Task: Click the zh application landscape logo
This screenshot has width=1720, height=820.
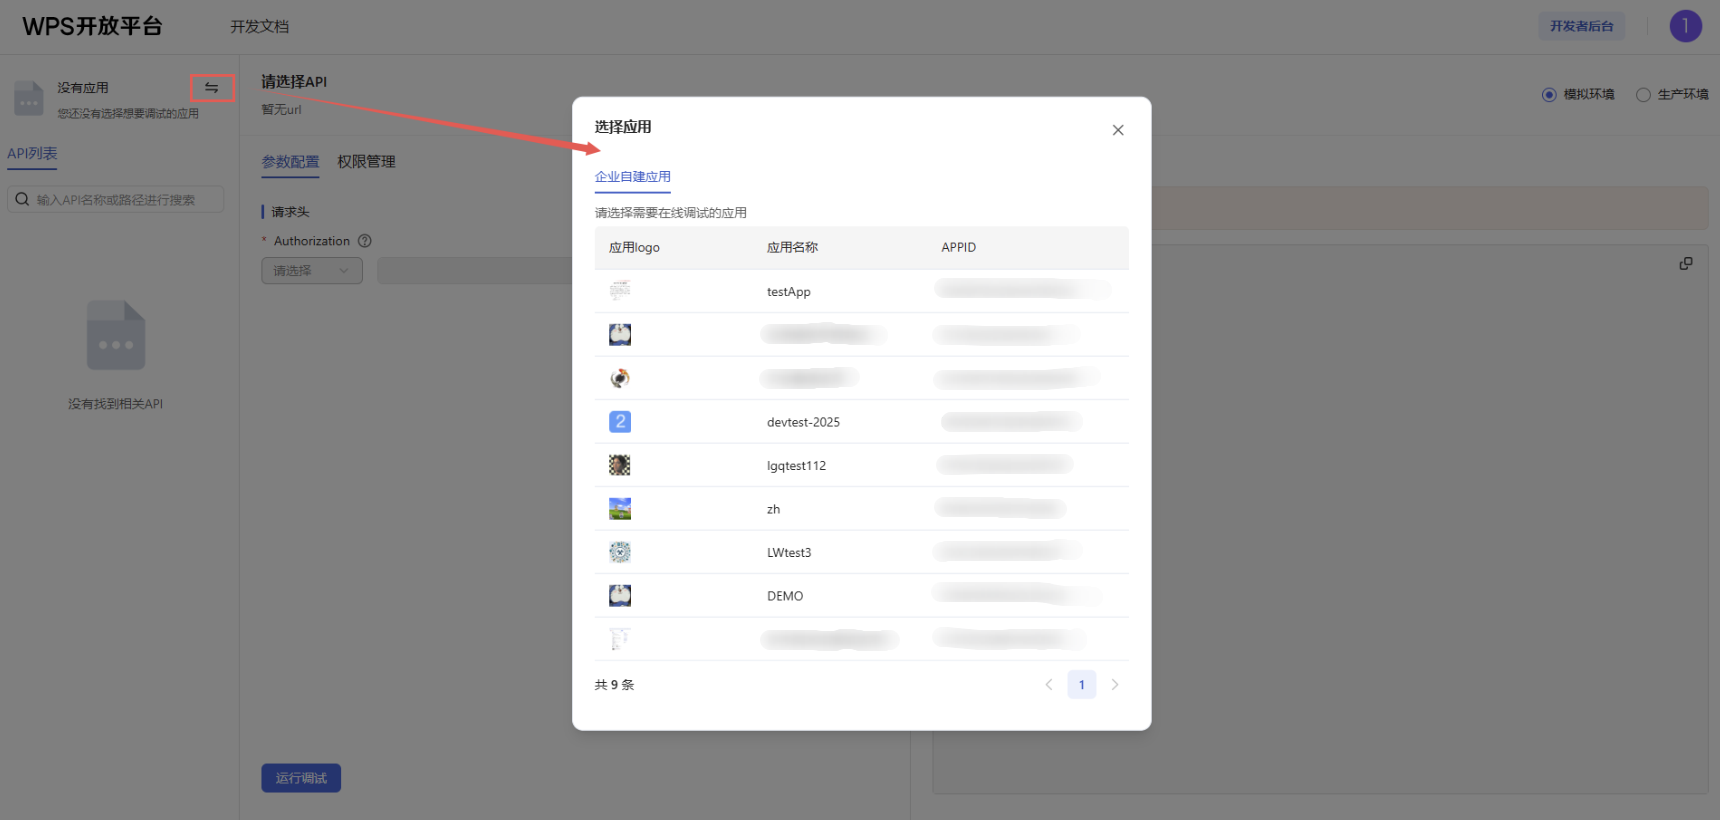Action: click(x=620, y=509)
